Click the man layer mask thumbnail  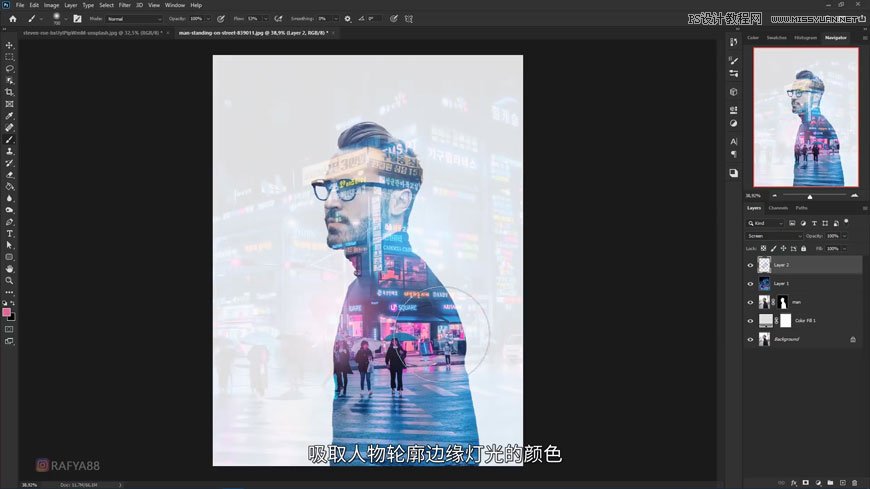click(782, 302)
